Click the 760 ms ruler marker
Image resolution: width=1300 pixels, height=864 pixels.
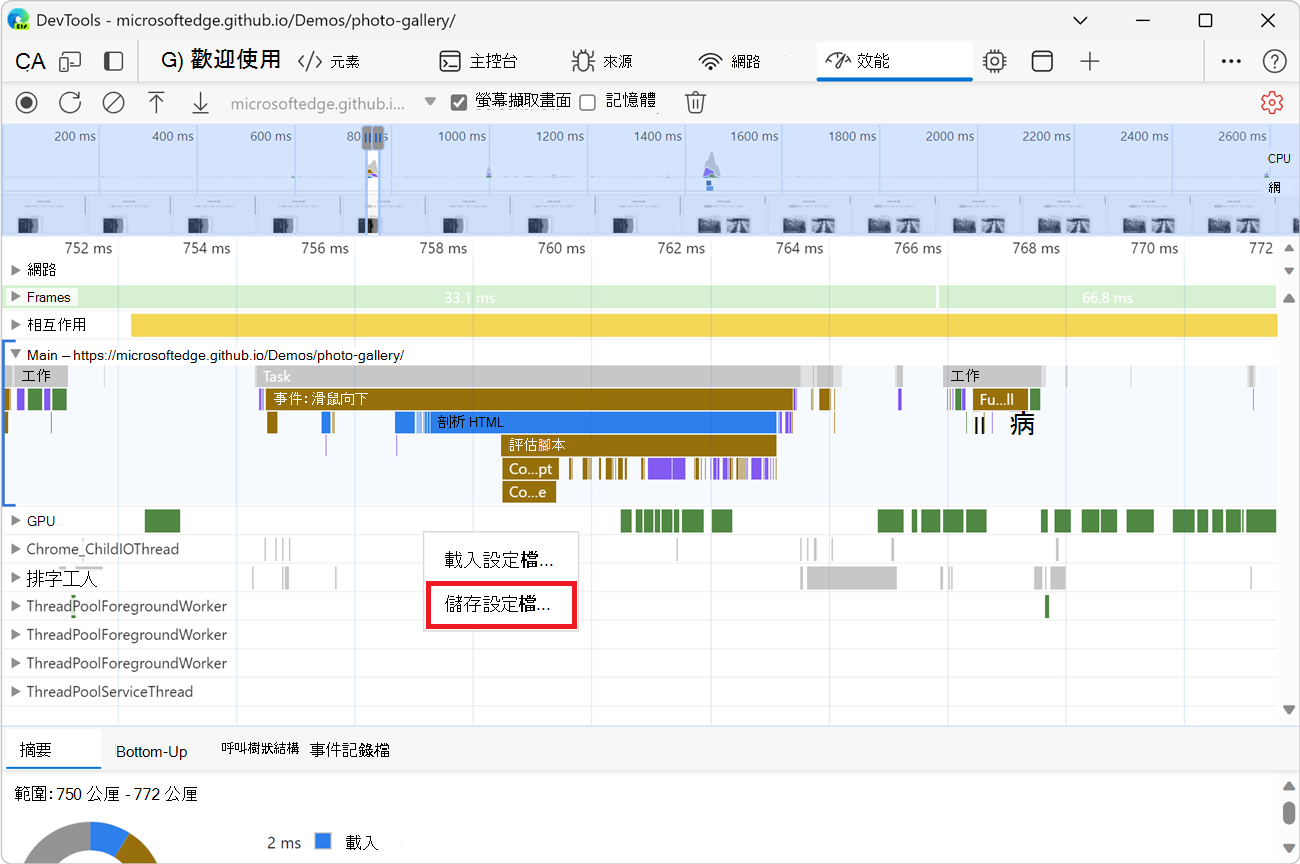(x=562, y=248)
